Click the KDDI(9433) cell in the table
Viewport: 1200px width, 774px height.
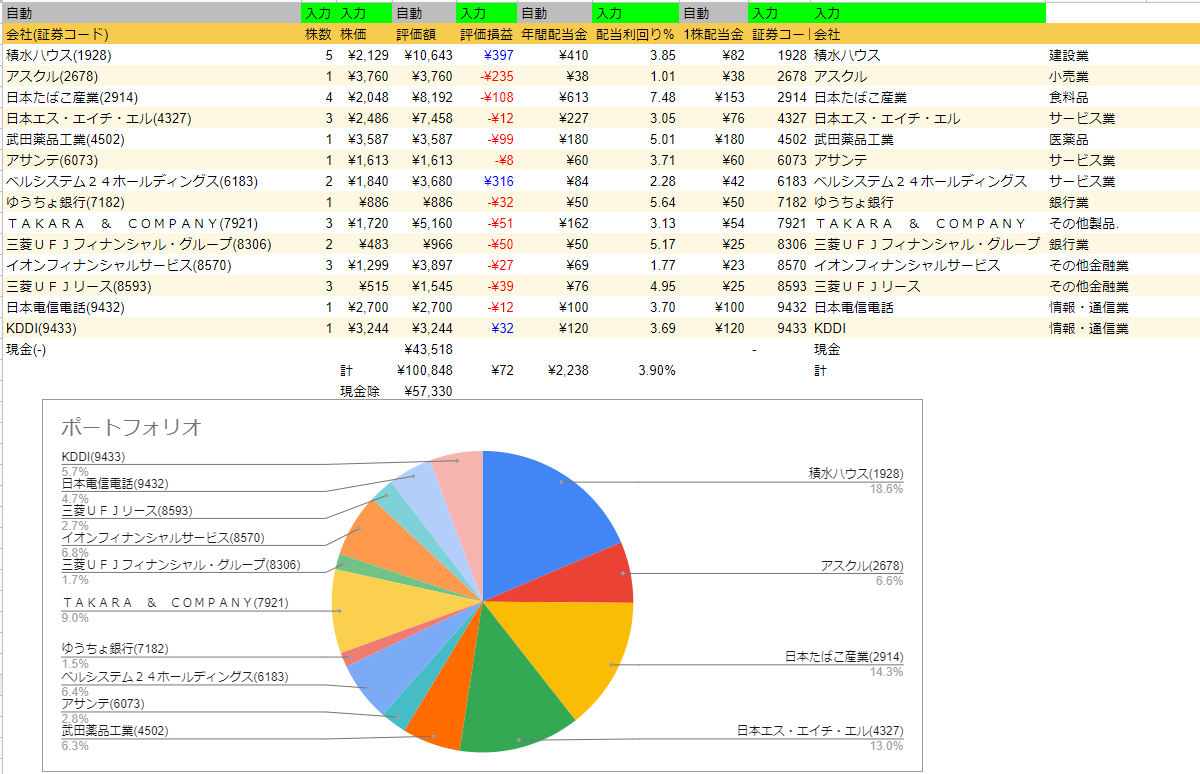point(151,328)
